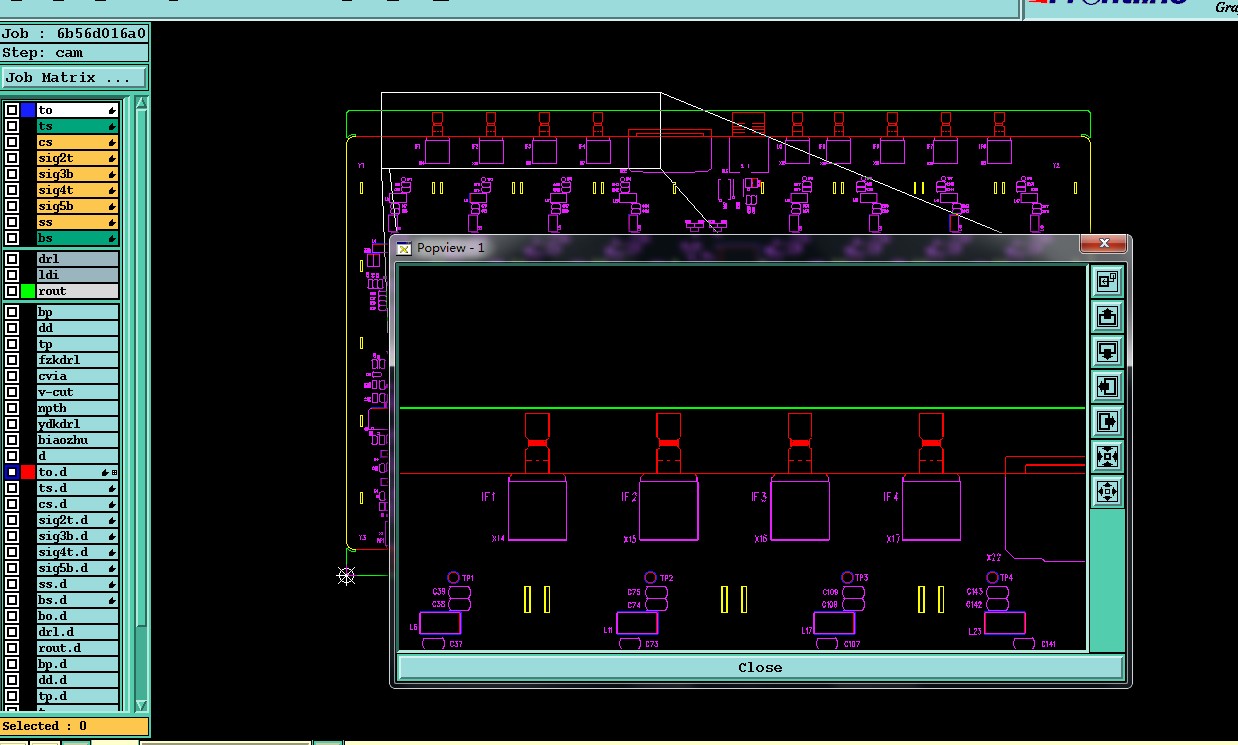
Task: Toggle display checkbox for layer 'to'
Action: tap(12, 110)
